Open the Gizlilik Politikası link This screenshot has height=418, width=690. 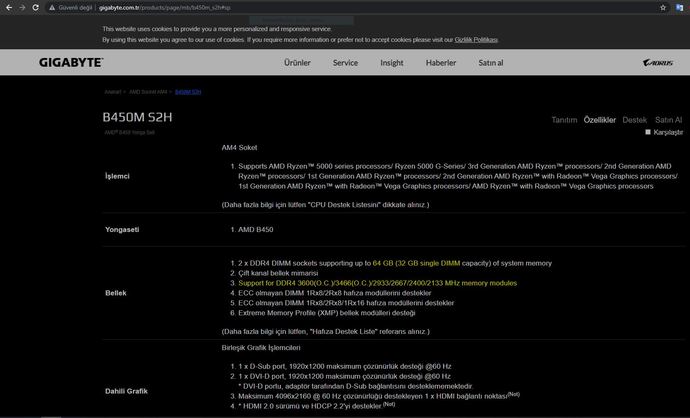[x=476, y=40]
